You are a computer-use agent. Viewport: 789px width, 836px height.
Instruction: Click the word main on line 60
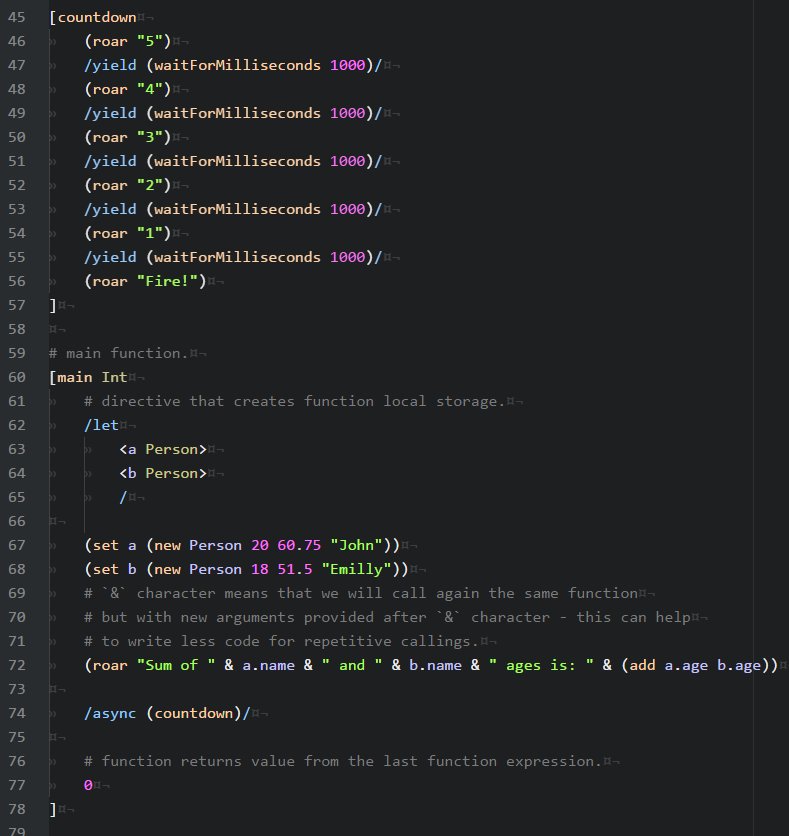pyautogui.click(x=75, y=377)
